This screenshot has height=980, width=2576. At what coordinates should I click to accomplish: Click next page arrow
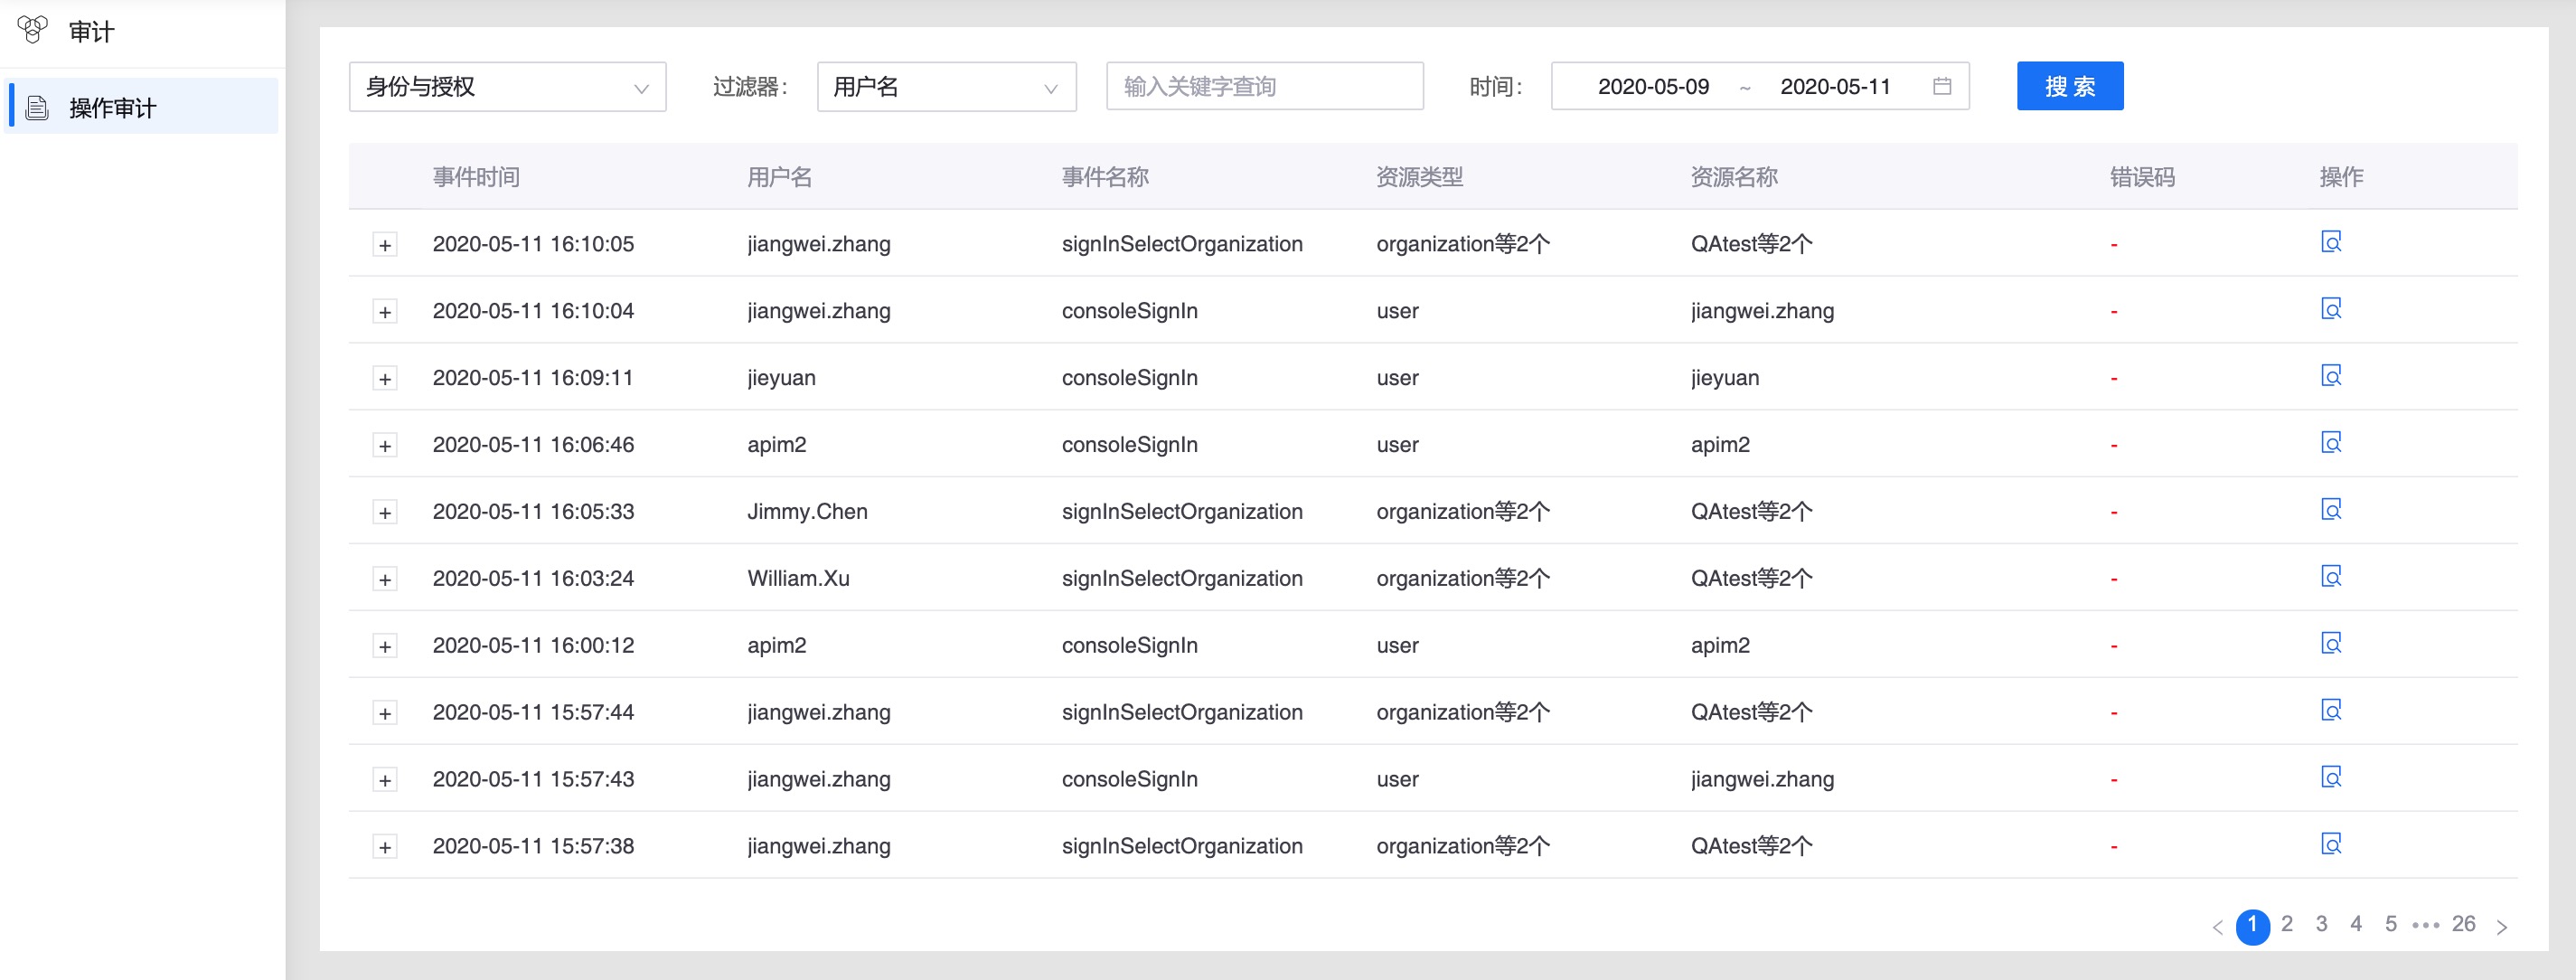[x=2501, y=927]
